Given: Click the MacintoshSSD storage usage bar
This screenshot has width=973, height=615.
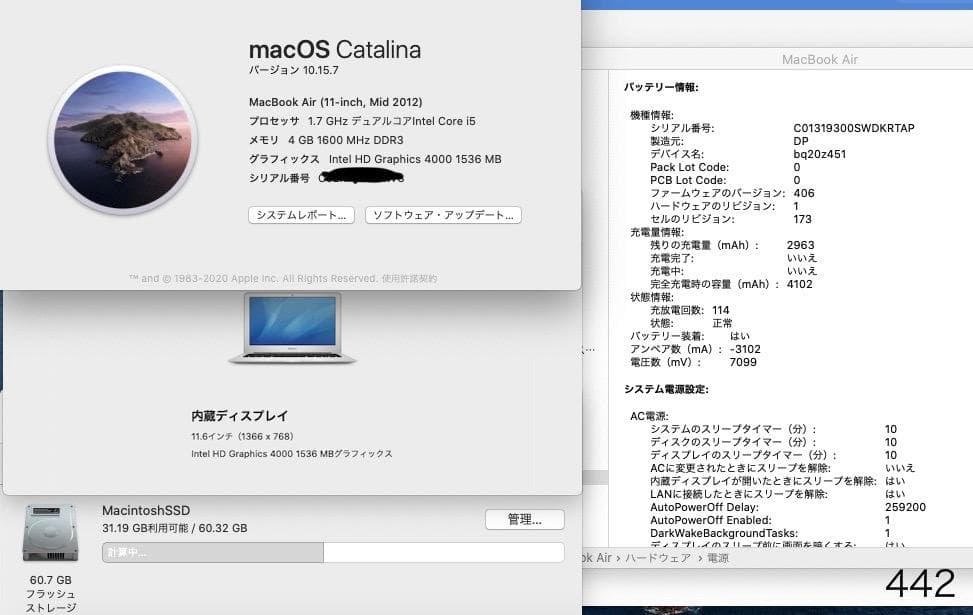Looking at the screenshot, I should pyautogui.click(x=333, y=552).
